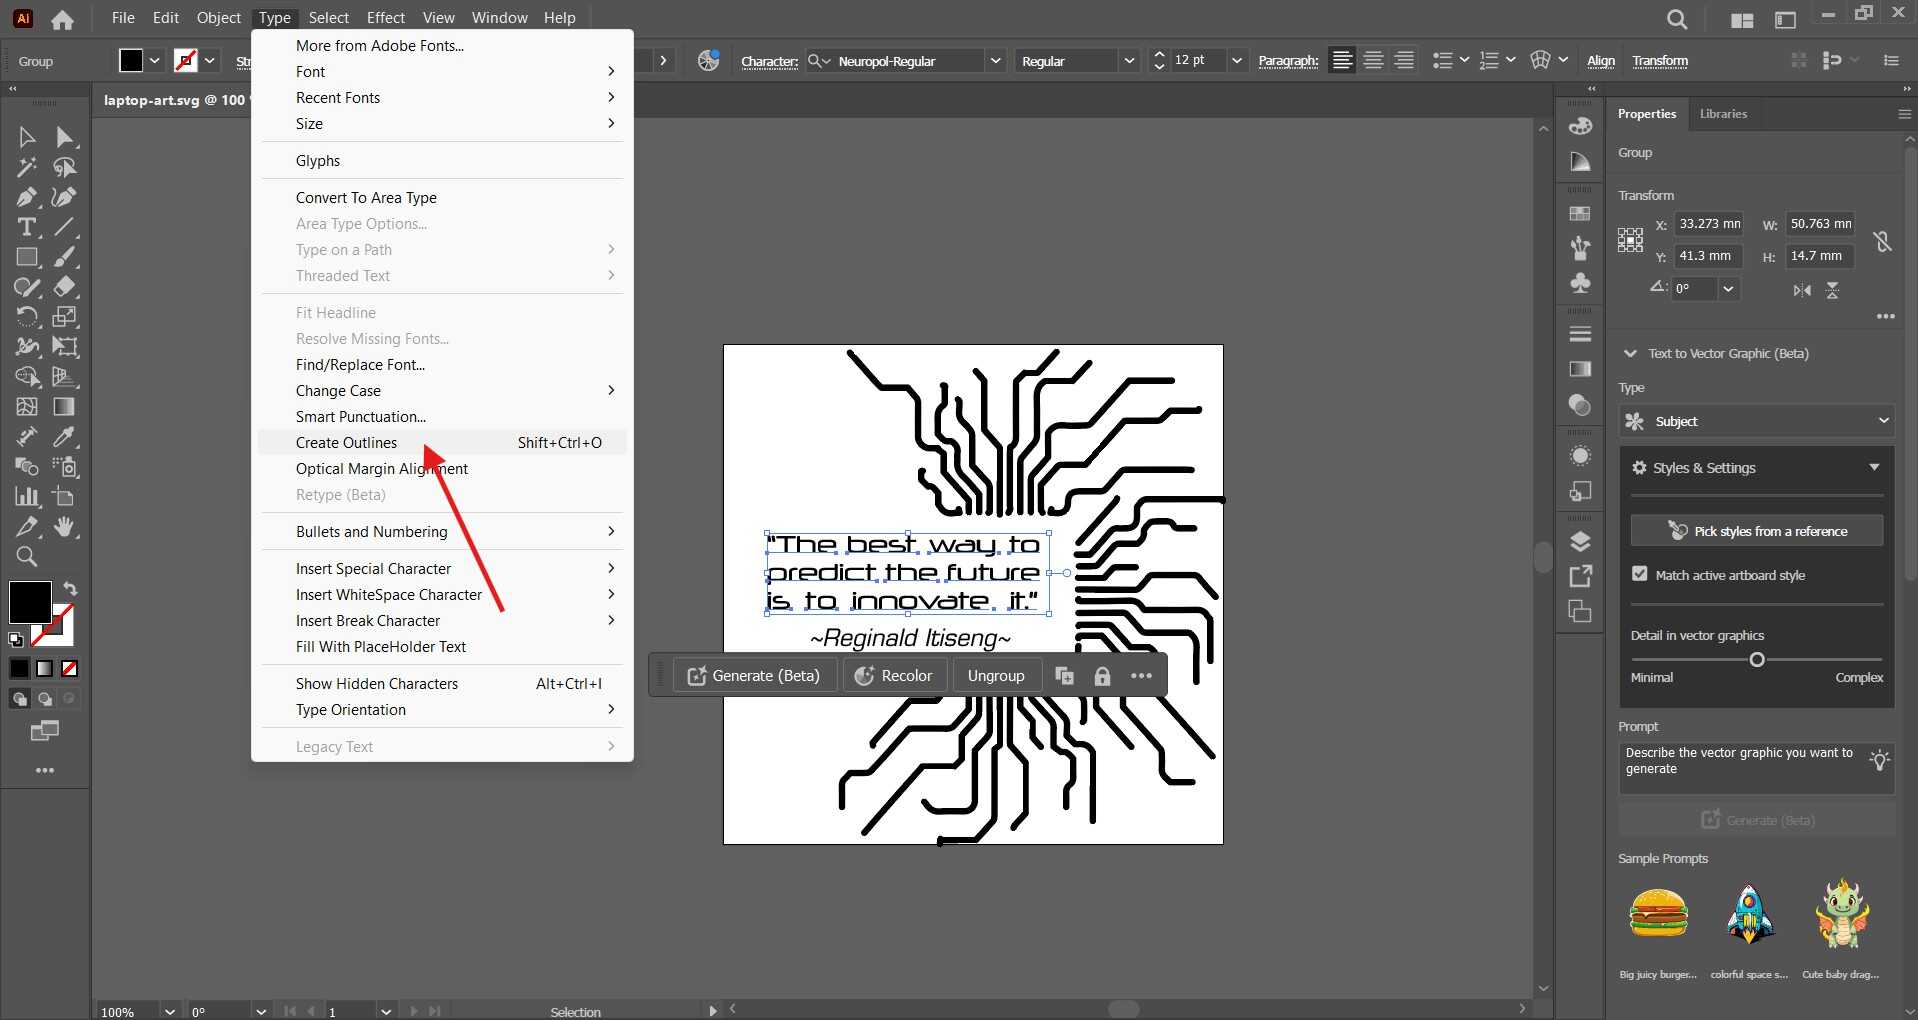
Task: Open the bullets list dropdown arrow
Action: point(1464,60)
